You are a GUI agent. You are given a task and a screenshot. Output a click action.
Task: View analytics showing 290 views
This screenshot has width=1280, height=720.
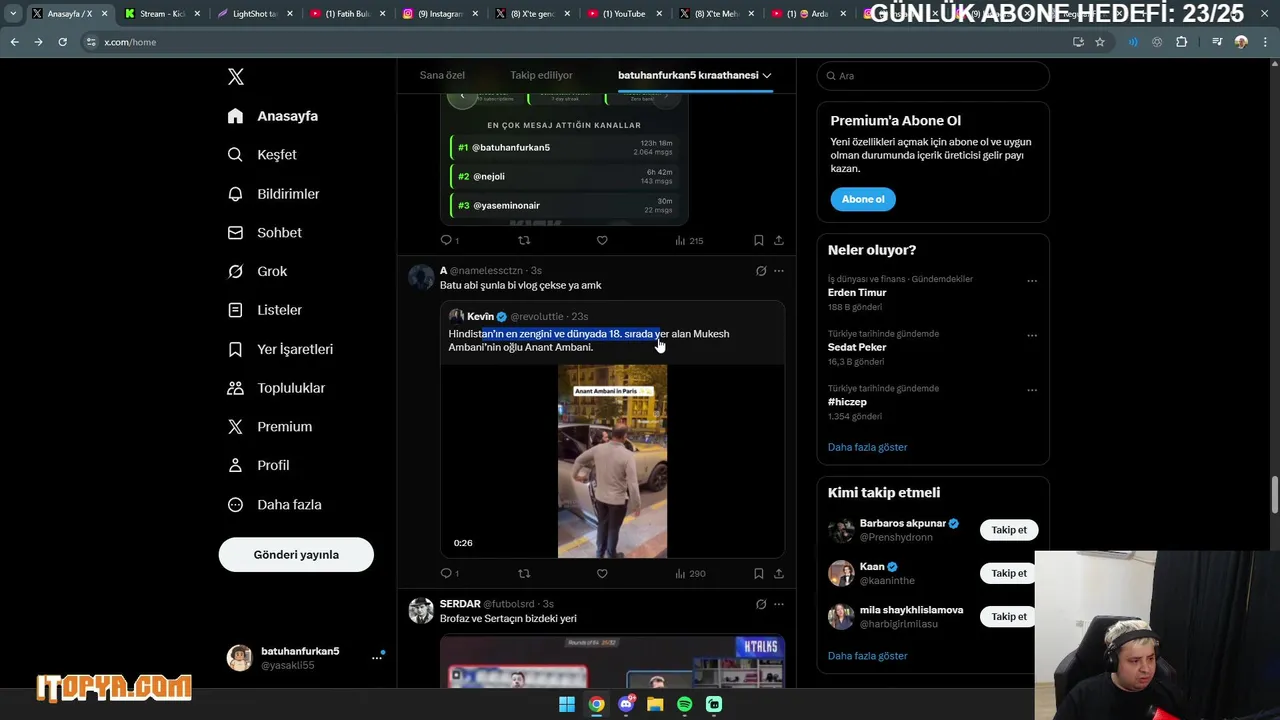[690, 574]
